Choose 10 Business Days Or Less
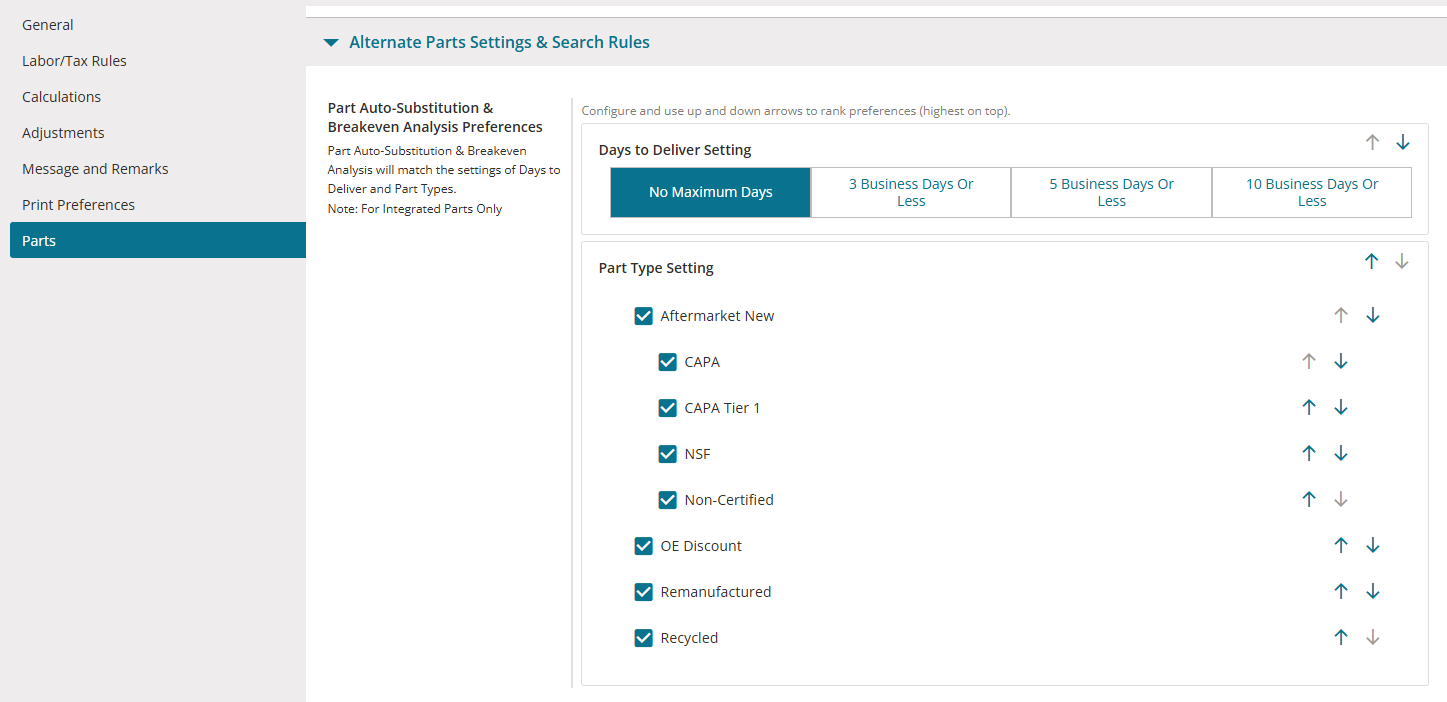The height and width of the screenshot is (702, 1447). click(1312, 193)
